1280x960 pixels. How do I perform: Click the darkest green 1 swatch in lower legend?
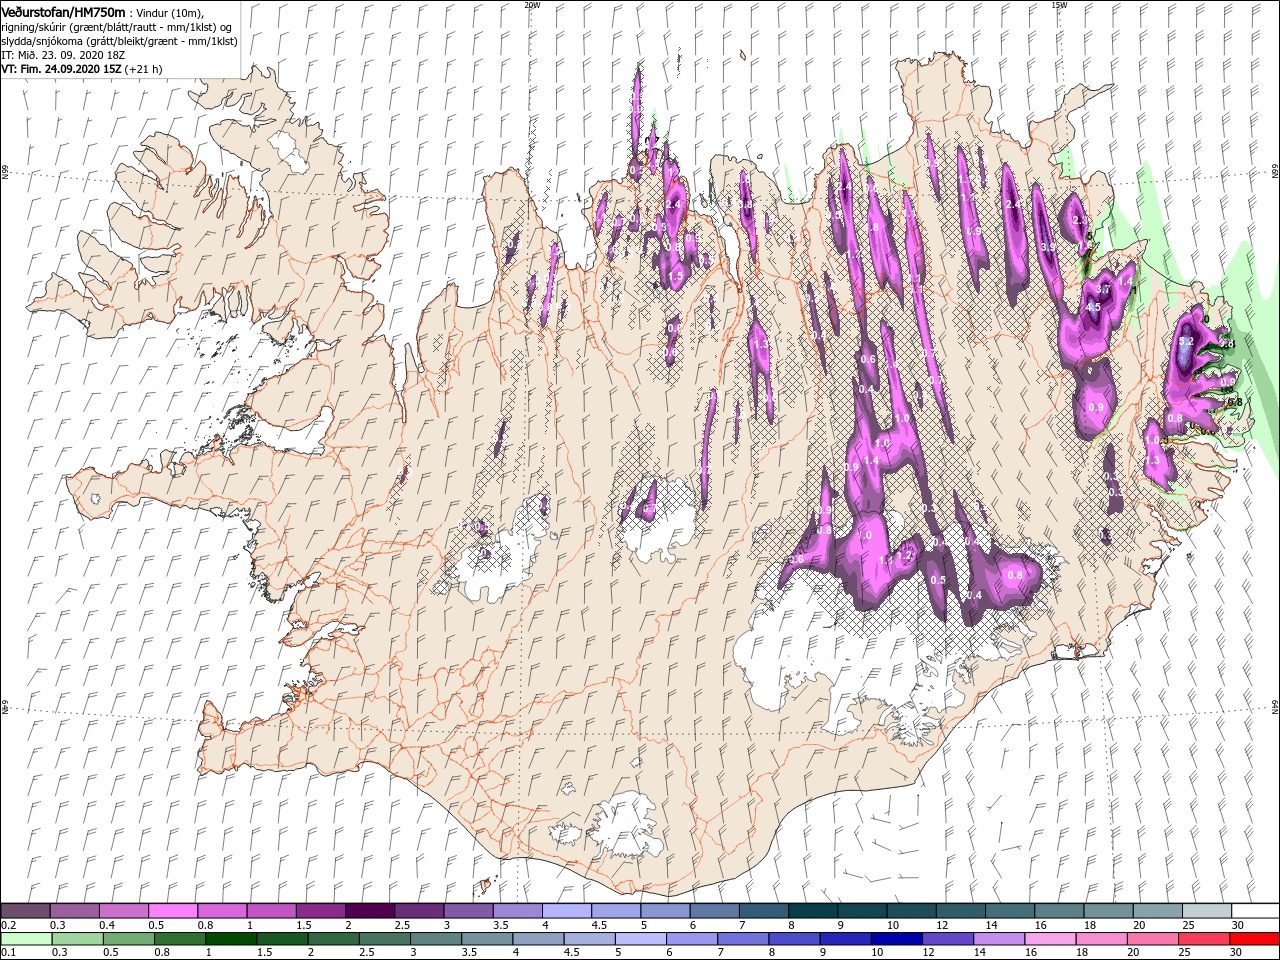tap(231, 939)
